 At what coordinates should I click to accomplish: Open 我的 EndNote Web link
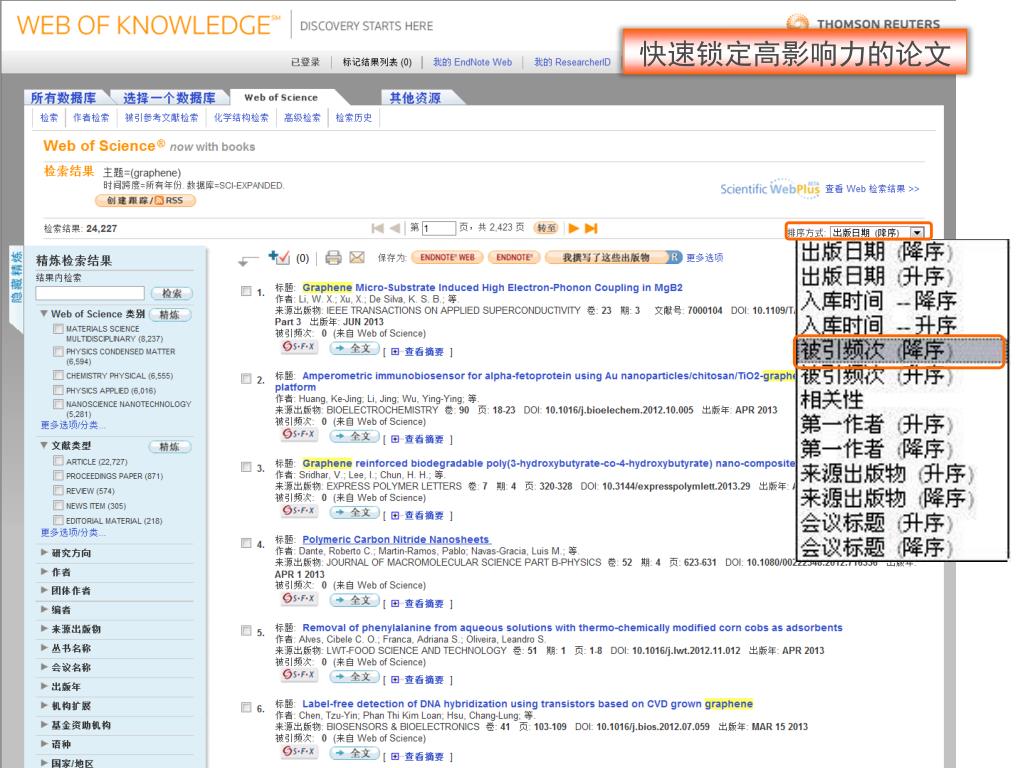click(473, 62)
